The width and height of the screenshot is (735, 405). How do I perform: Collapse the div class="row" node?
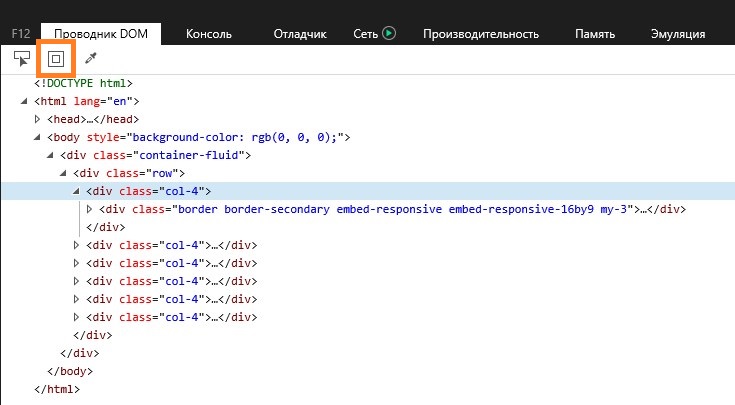[63, 173]
